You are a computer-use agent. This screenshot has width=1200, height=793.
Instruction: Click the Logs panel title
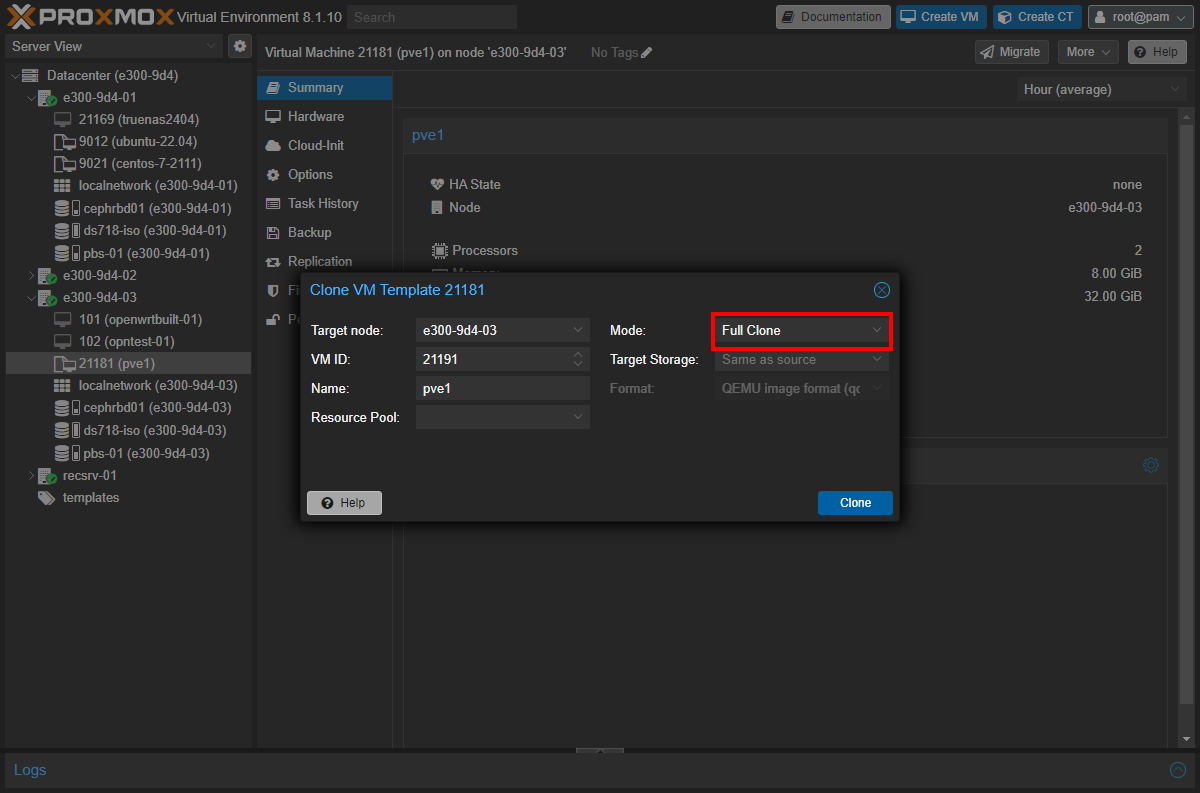tap(30, 770)
